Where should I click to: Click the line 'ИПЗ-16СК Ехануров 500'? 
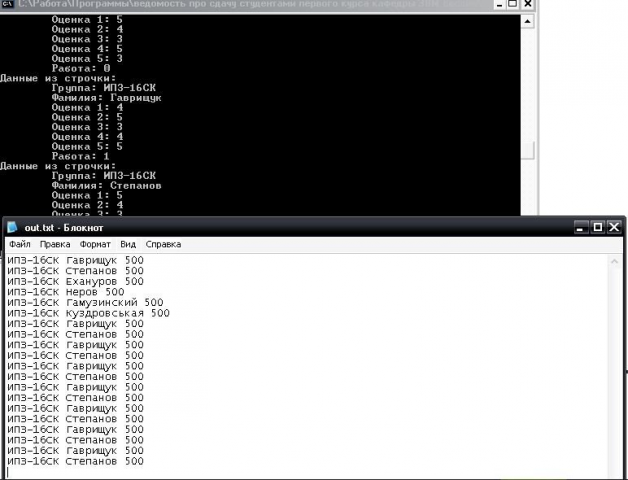[x=75, y=281]
